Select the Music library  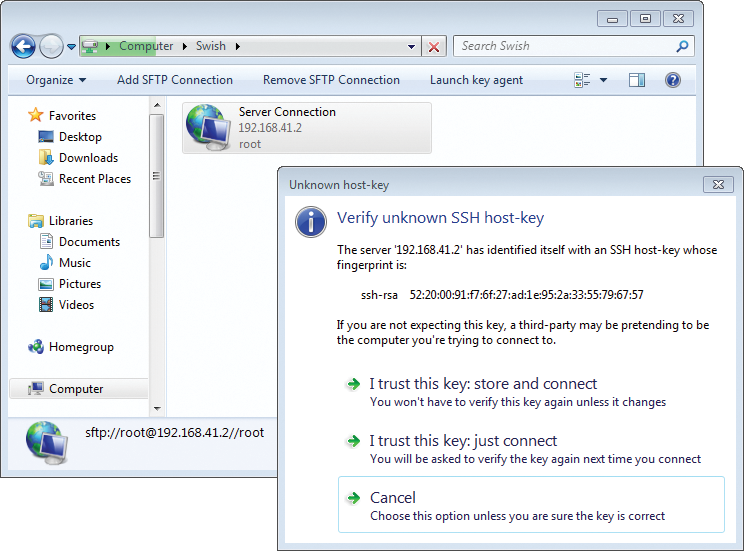pos(74,263)
